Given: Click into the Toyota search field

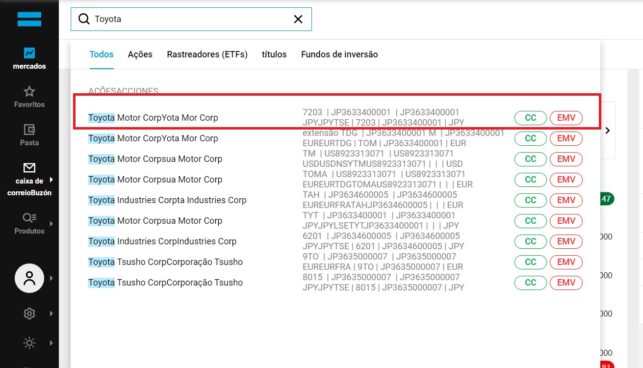Looking at the screenshot, I should (191, 19).
